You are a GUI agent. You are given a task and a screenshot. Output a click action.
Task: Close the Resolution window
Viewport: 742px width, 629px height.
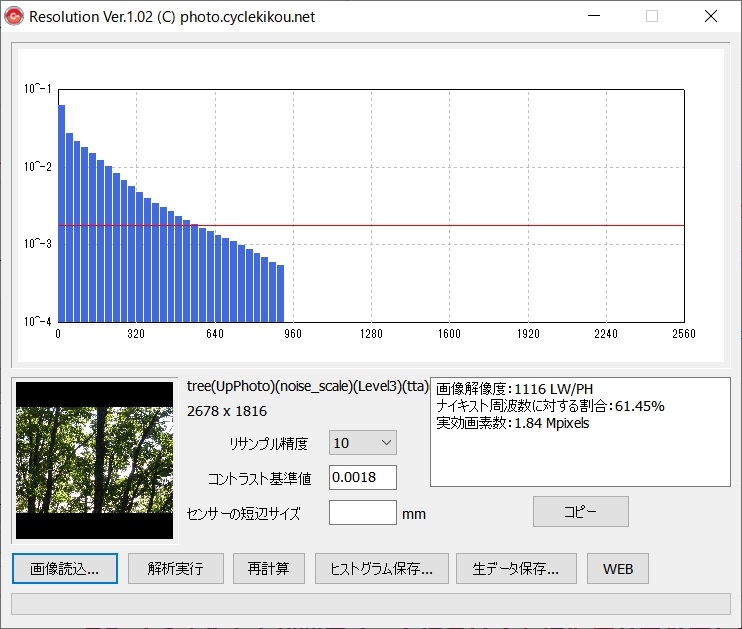710,16
